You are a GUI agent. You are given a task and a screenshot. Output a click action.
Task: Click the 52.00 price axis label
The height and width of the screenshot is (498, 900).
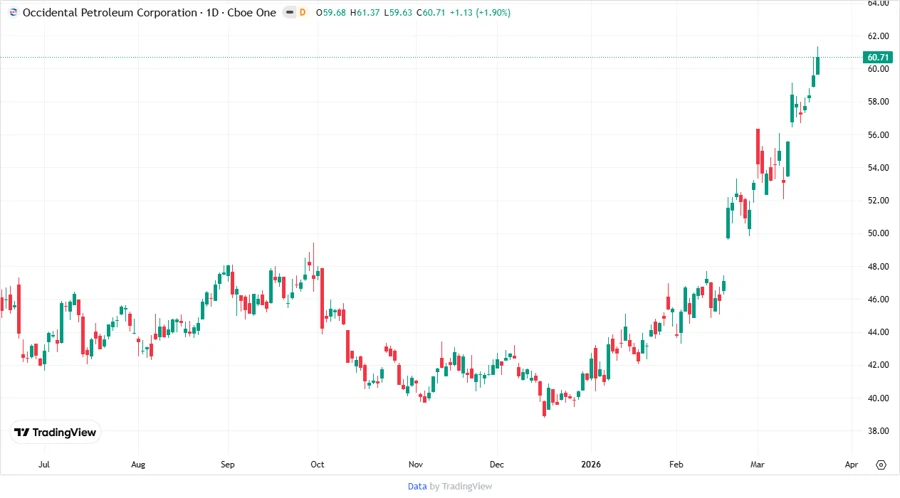coord(878,201)
